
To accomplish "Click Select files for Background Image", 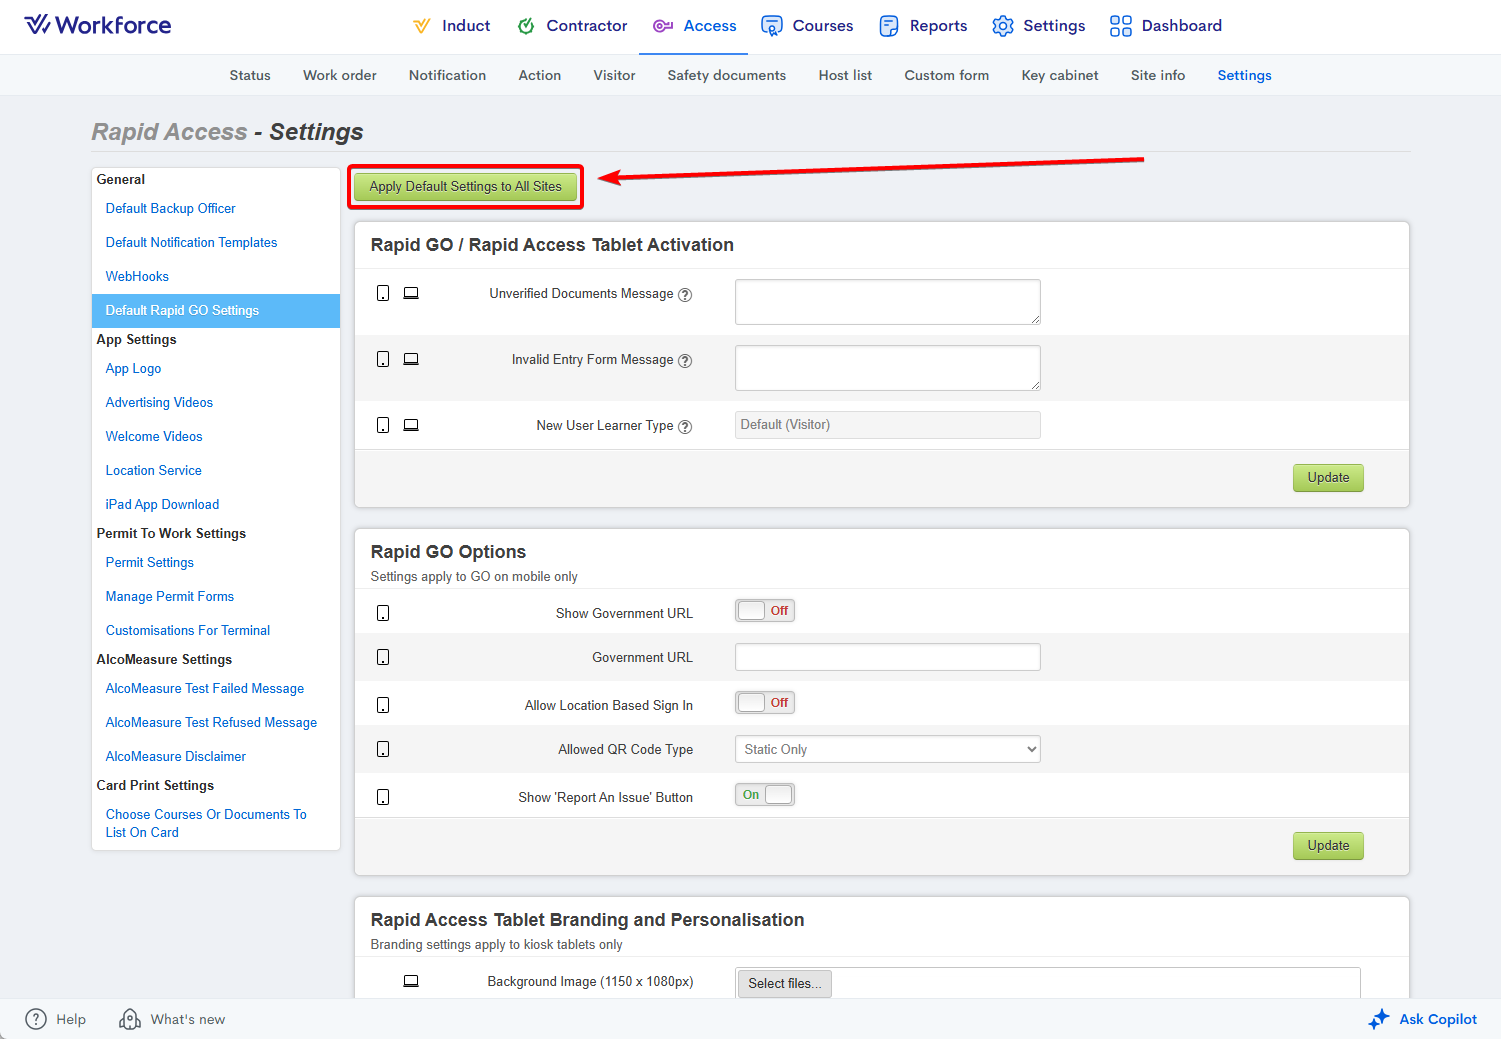I will pos(784,983).
